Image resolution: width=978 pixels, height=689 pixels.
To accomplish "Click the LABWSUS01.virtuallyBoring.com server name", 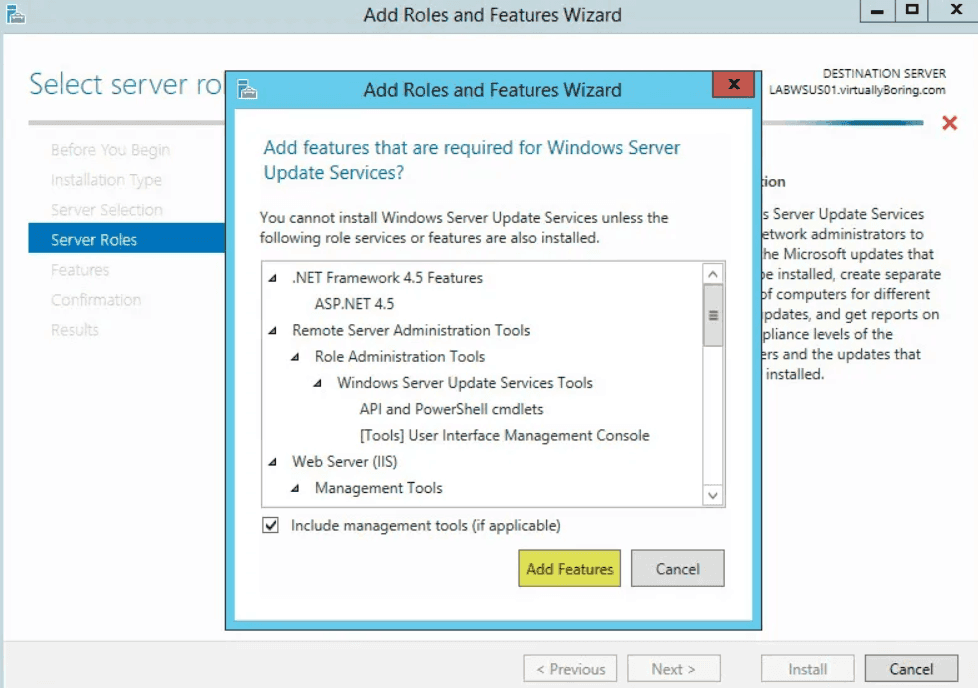I will point(857,90).
